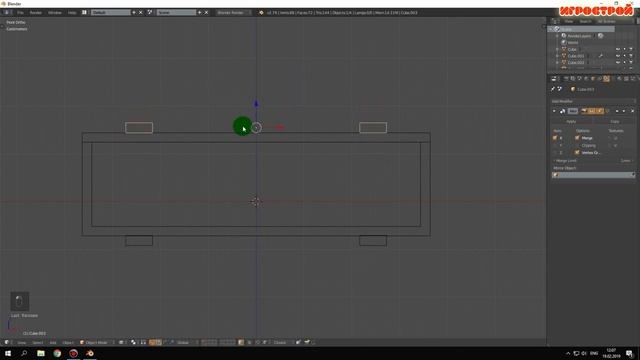Toggle the X axis mirror checkbox
Viewport: 640px width, 360px height.
tap(555, 138)
